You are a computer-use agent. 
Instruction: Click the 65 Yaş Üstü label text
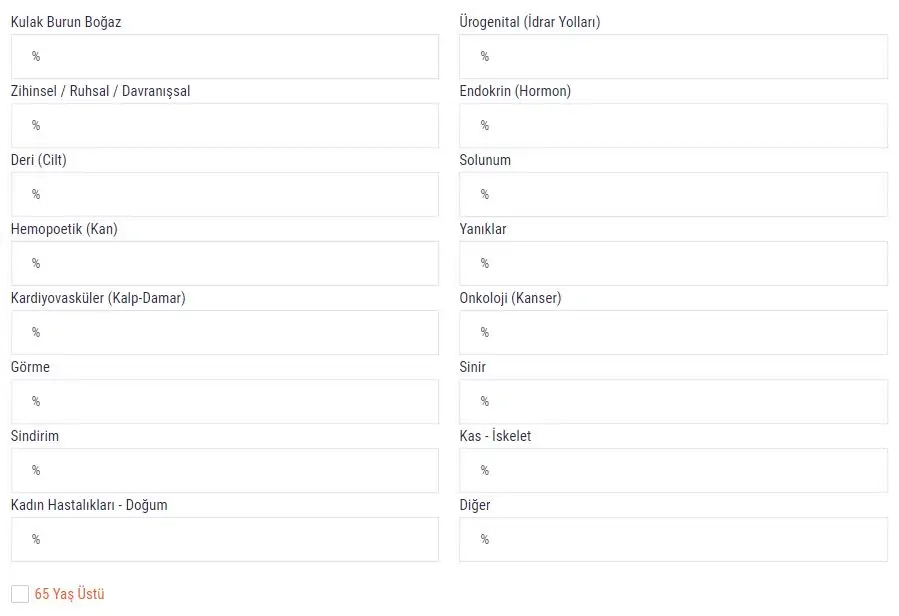tap(69, 594)
